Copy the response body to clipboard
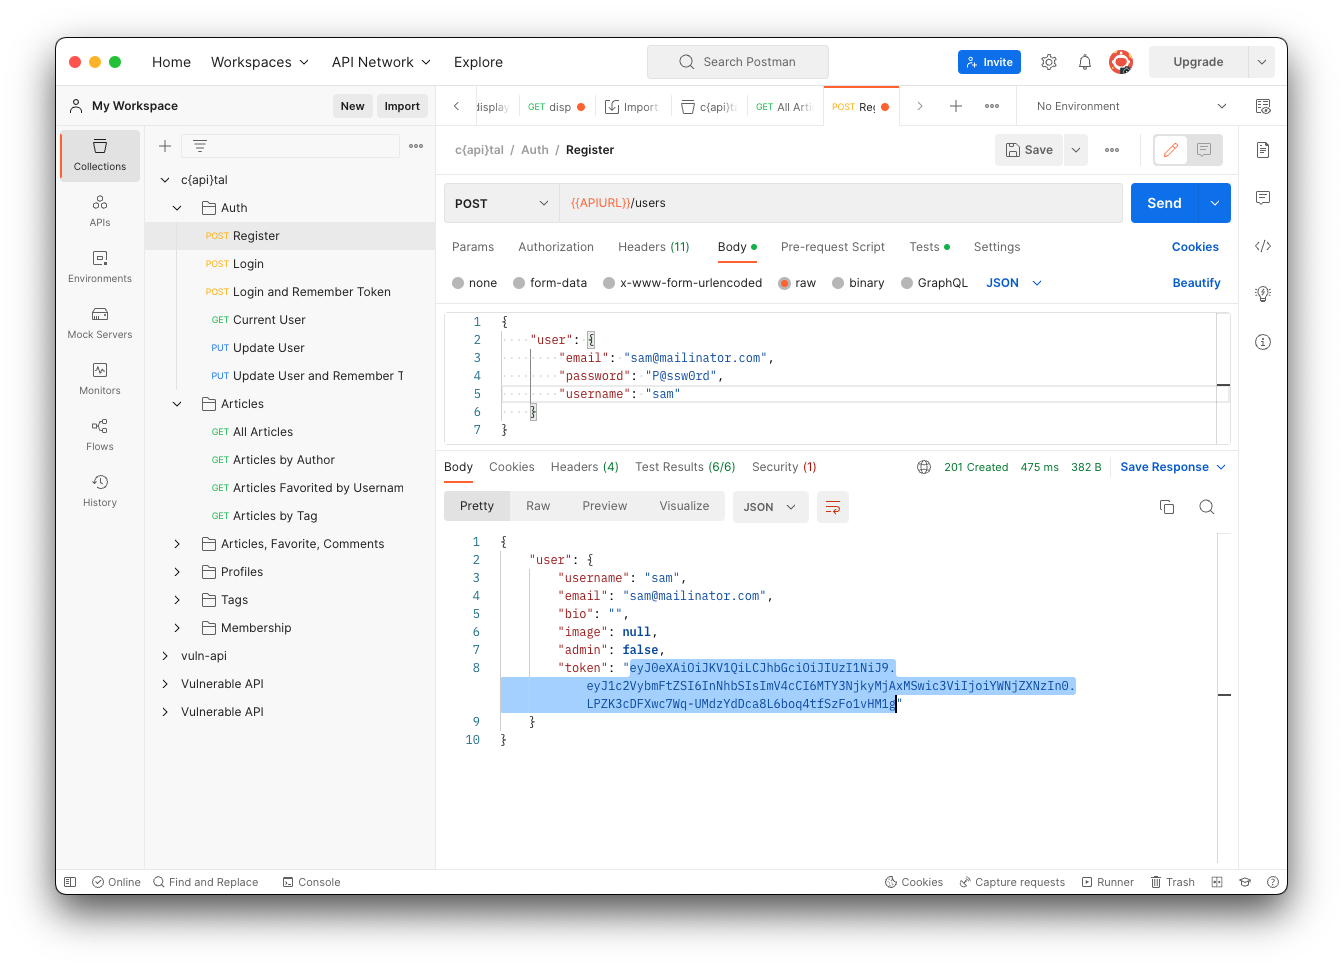This screenshot has height=968, width=1343. [1167, 507]
